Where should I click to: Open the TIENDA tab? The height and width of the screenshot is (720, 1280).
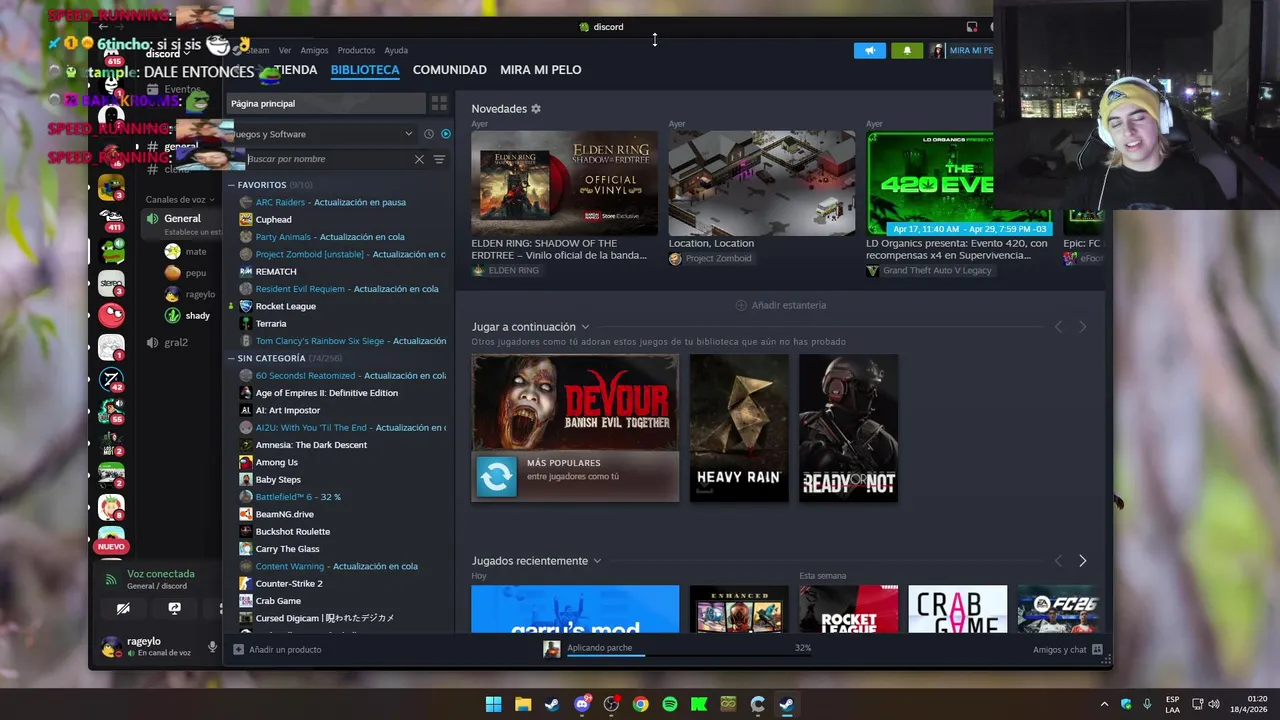295,70
